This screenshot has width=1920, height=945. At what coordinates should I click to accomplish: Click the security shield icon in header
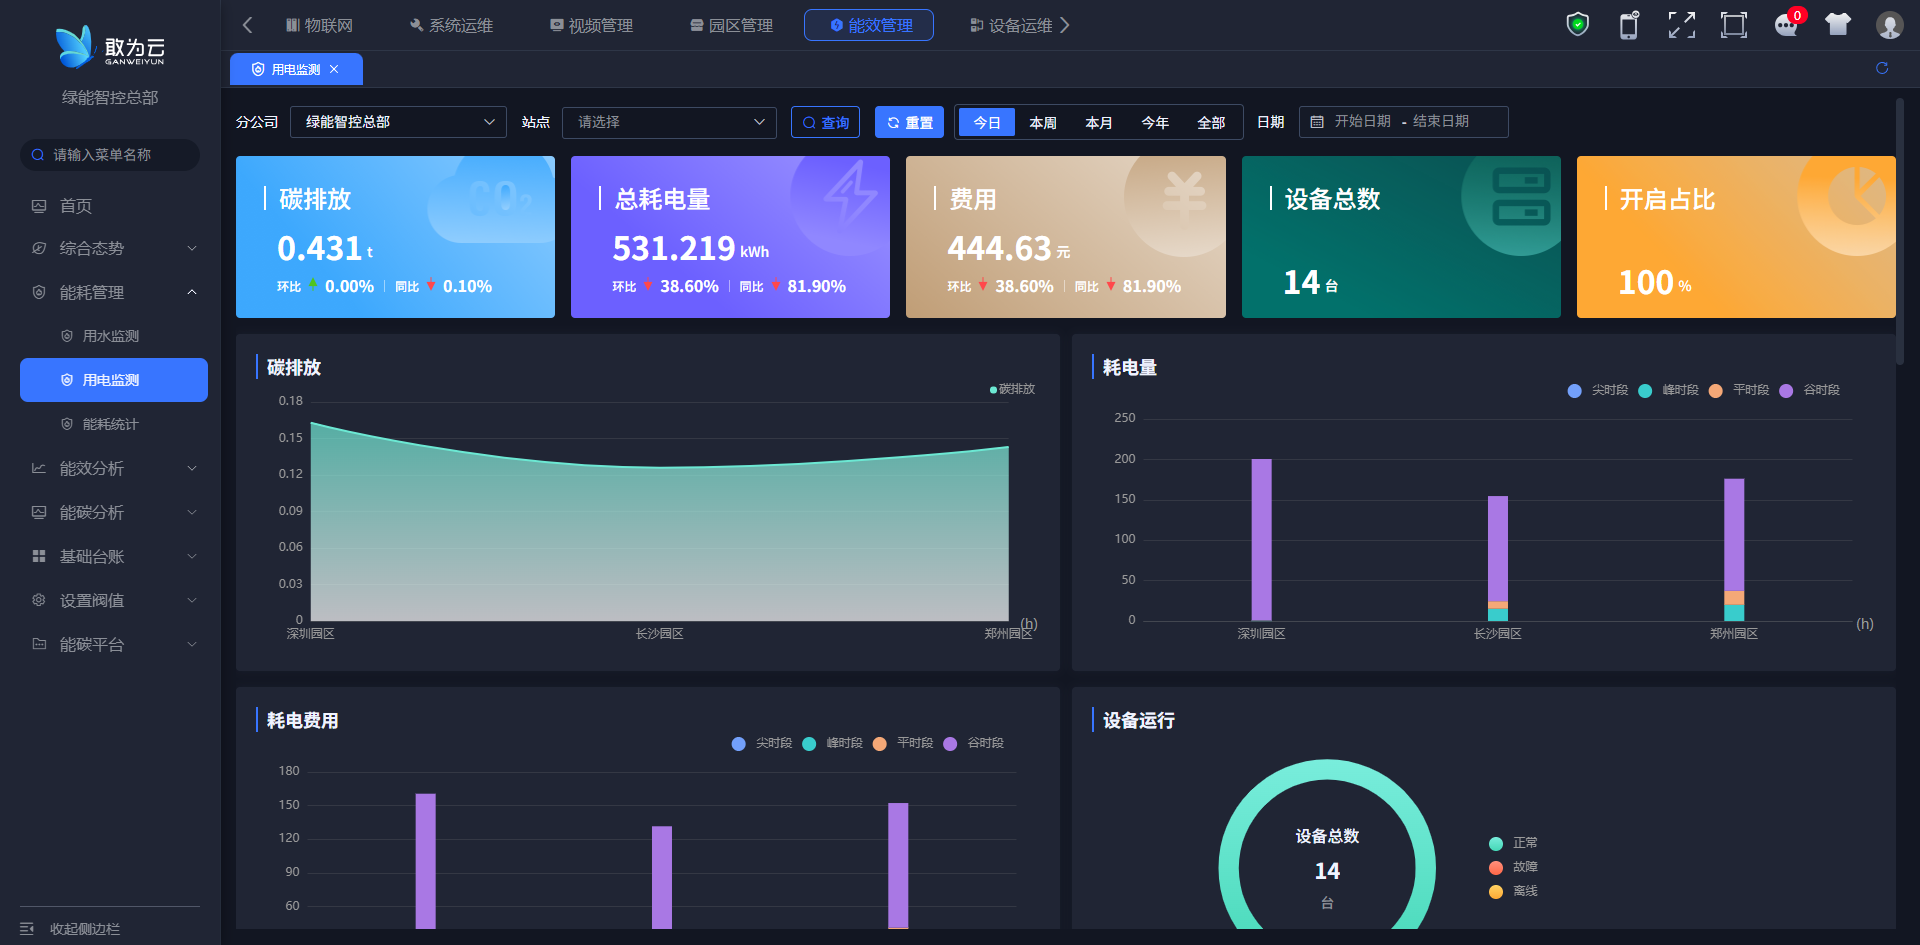coord(1577,25)
